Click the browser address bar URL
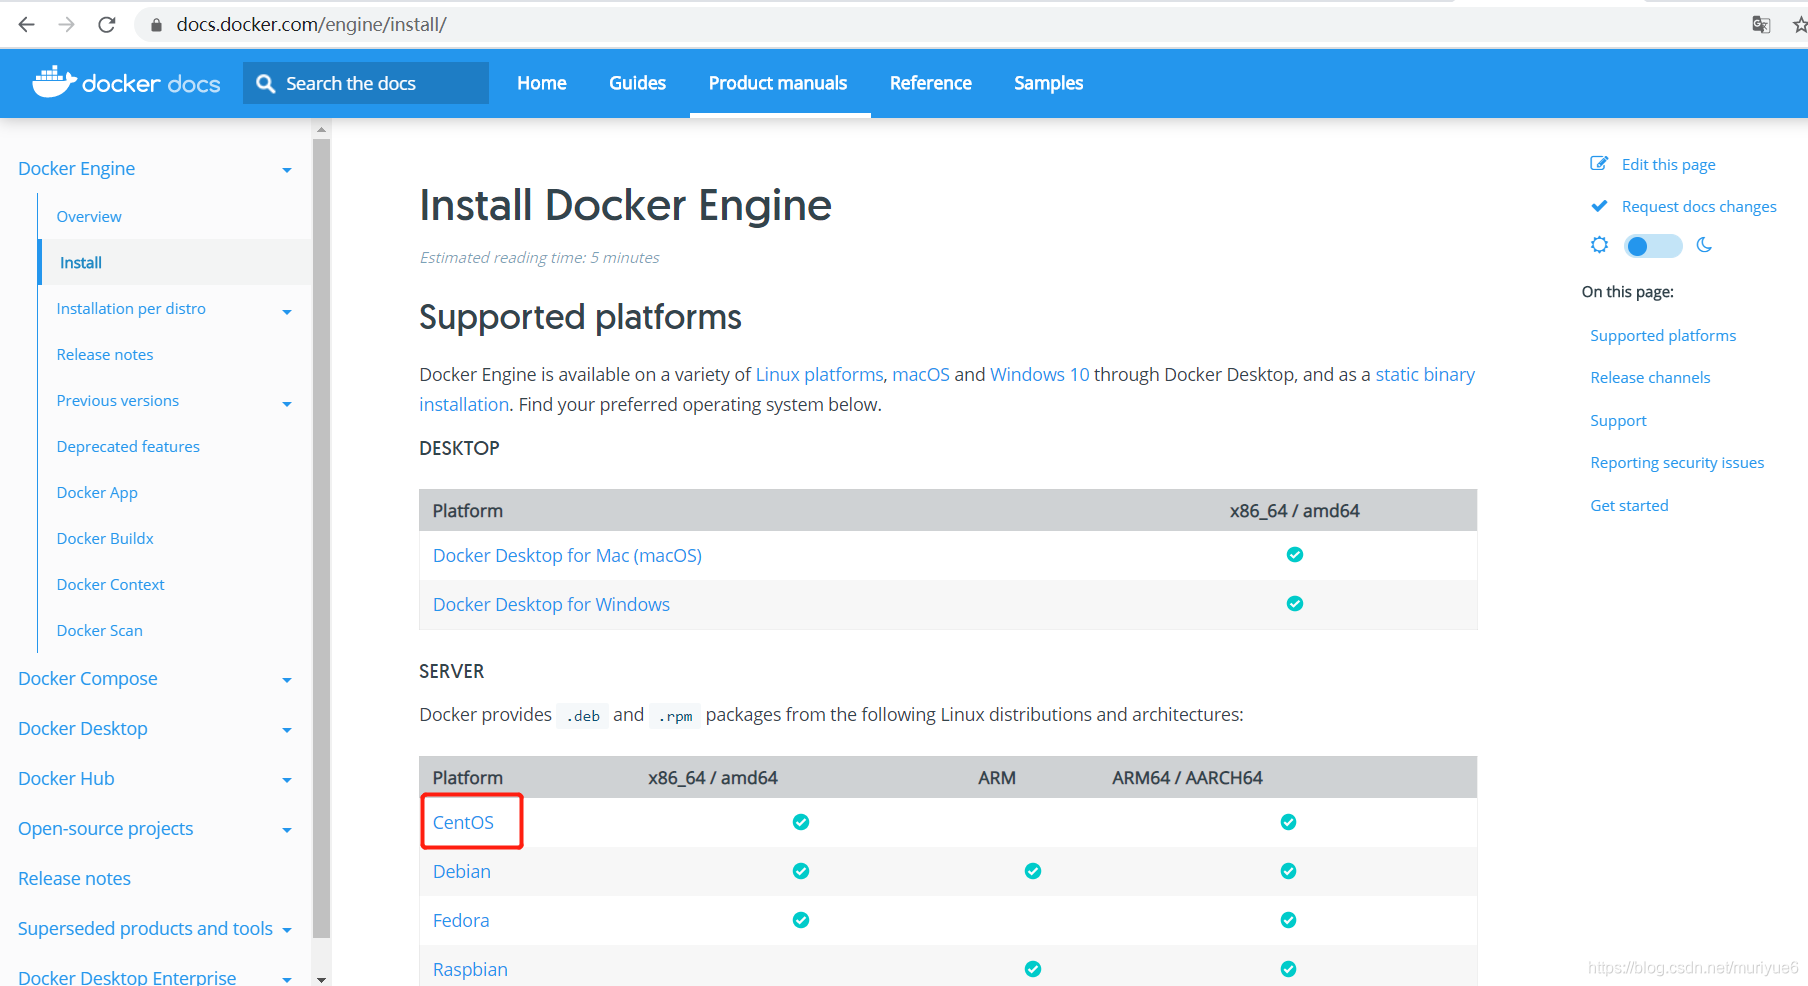Screen dimensions: 1808x986 [311, 24]
